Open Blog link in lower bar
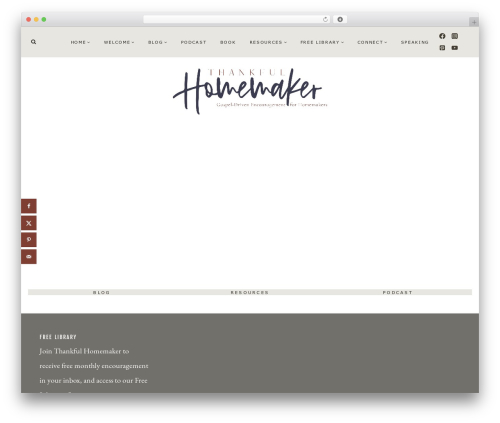This screenshot has width=500, height=423. pyautogui.click(x=101, y=292)
